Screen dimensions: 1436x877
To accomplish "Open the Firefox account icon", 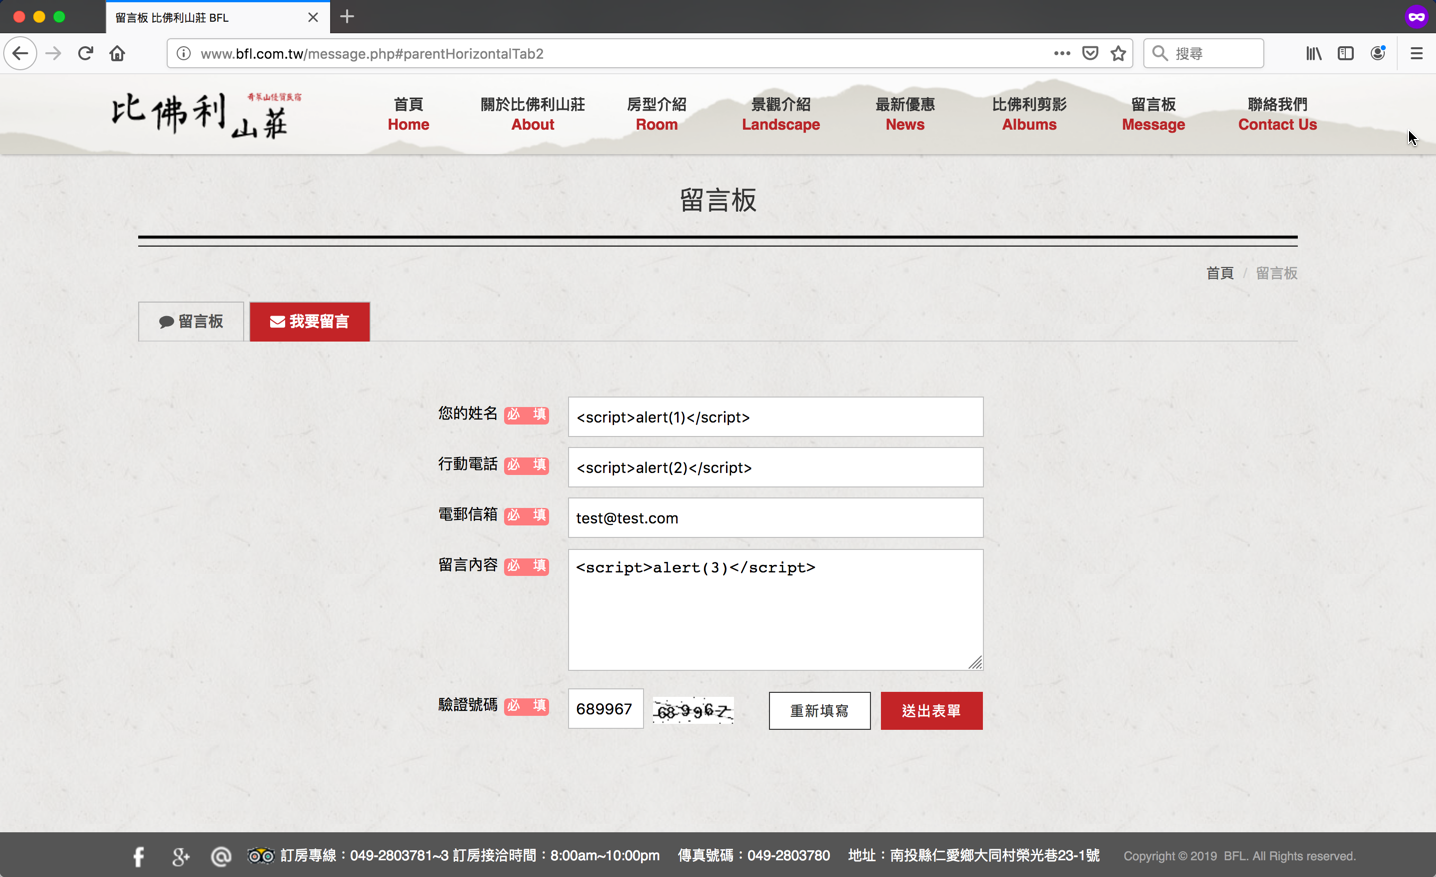I will pyautogui.click(x=1378, y=53).
